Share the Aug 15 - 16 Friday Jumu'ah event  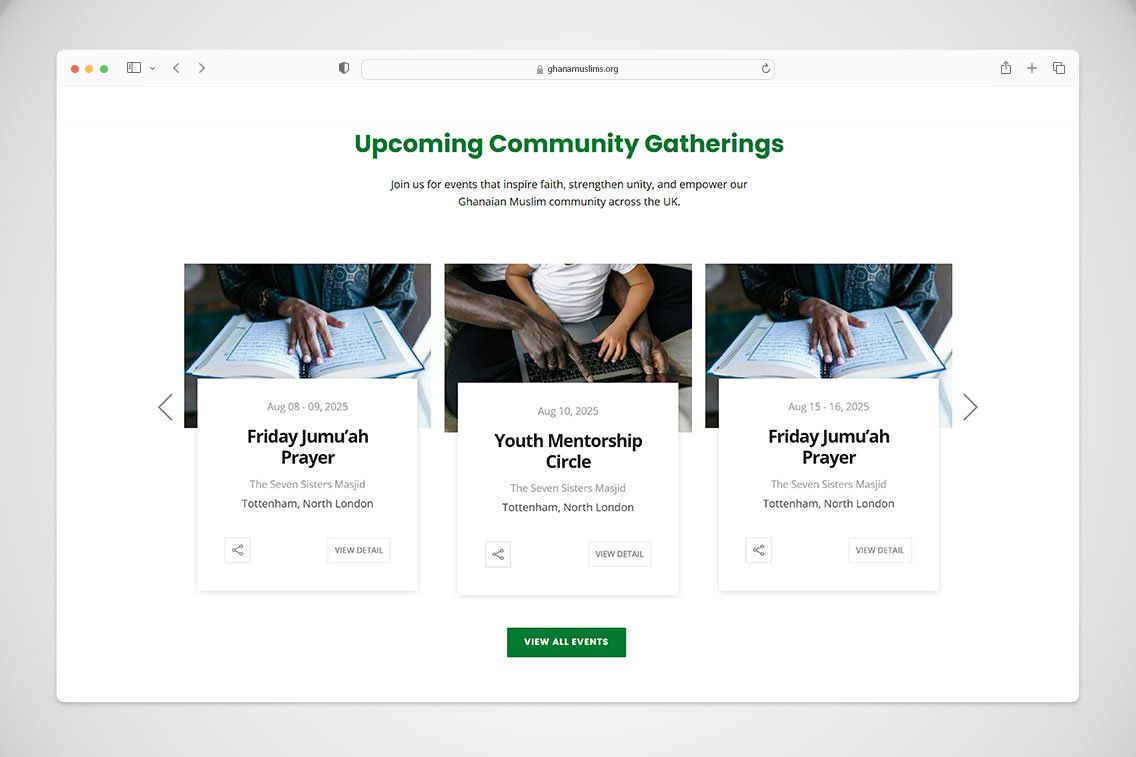[759, 551]
